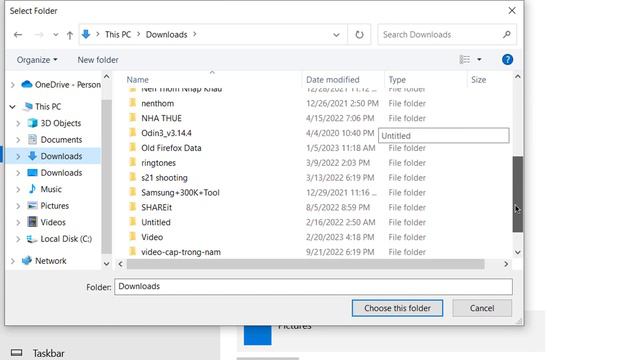Click the magnifier search icon
The image size is (640, 360).
coord(507,35)
